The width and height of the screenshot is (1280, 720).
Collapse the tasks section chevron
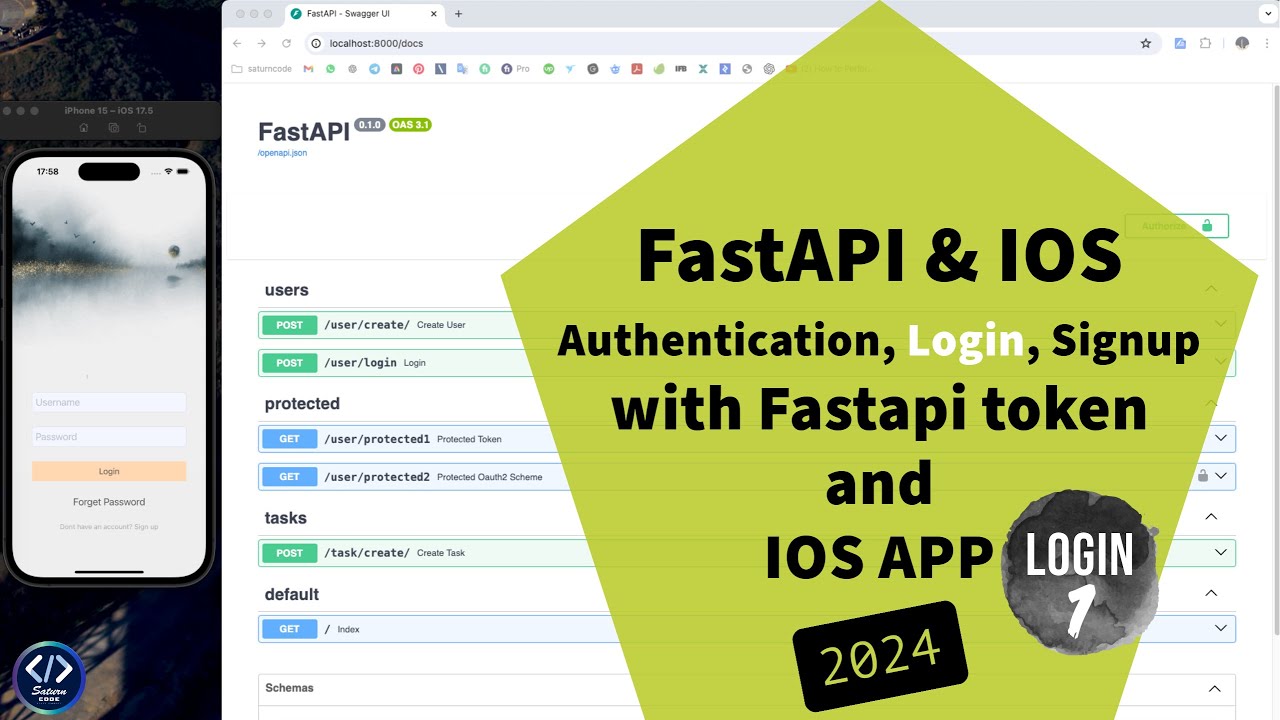coord(1211,517)
